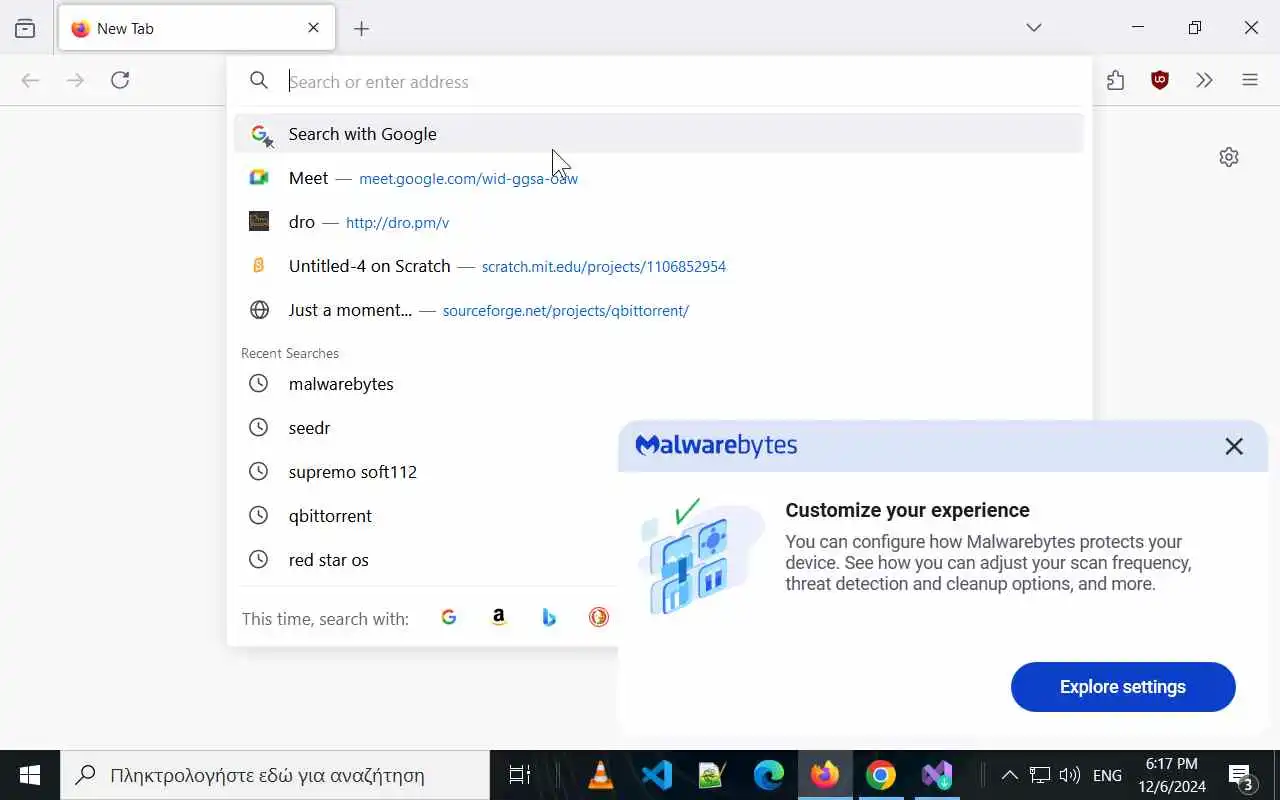Open the sourceforge qbittorrent suggestion

coord(659,310)
